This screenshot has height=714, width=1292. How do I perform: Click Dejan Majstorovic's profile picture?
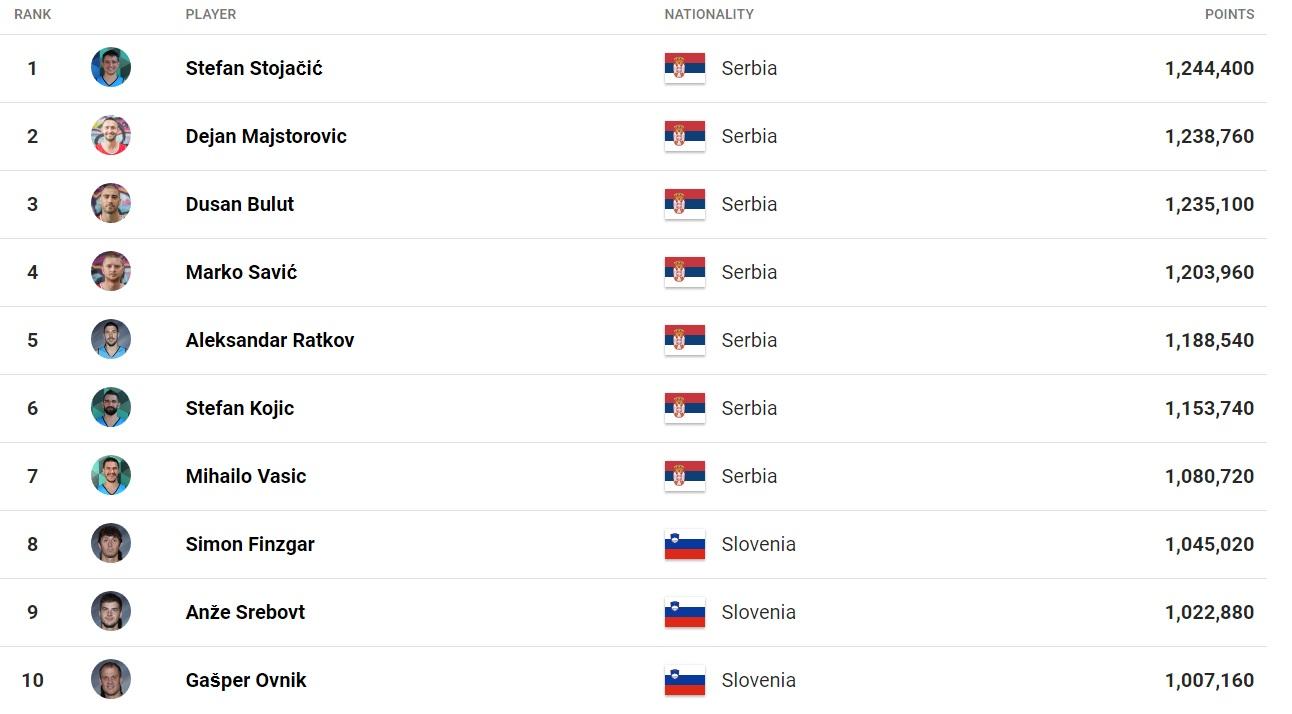pos(111,136)
